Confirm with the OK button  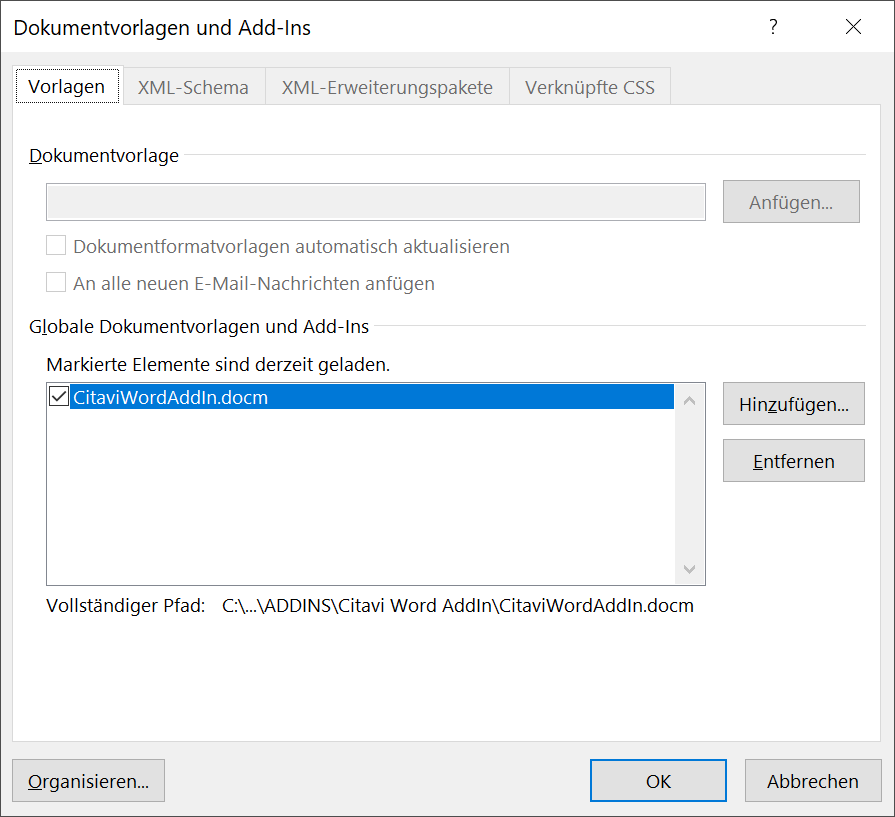(658, 780)
